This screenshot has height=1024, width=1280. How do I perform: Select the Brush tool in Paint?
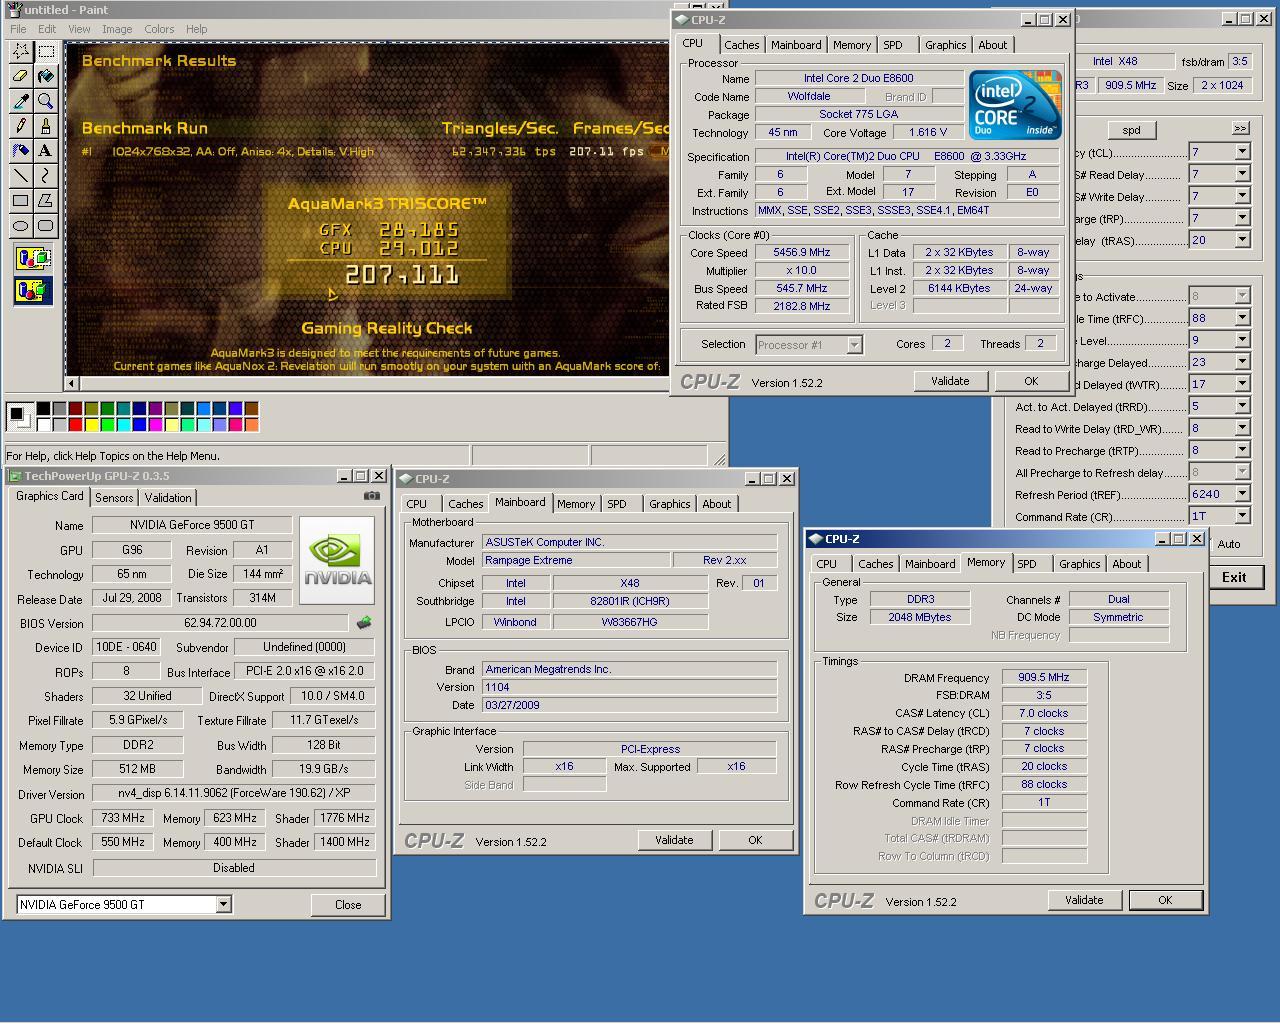point(45,126)
